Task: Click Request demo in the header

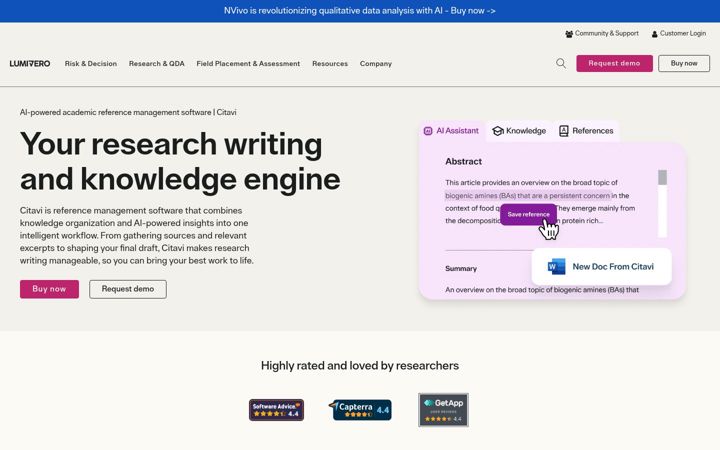Action: pyautogui.click(x=614, y=63)
